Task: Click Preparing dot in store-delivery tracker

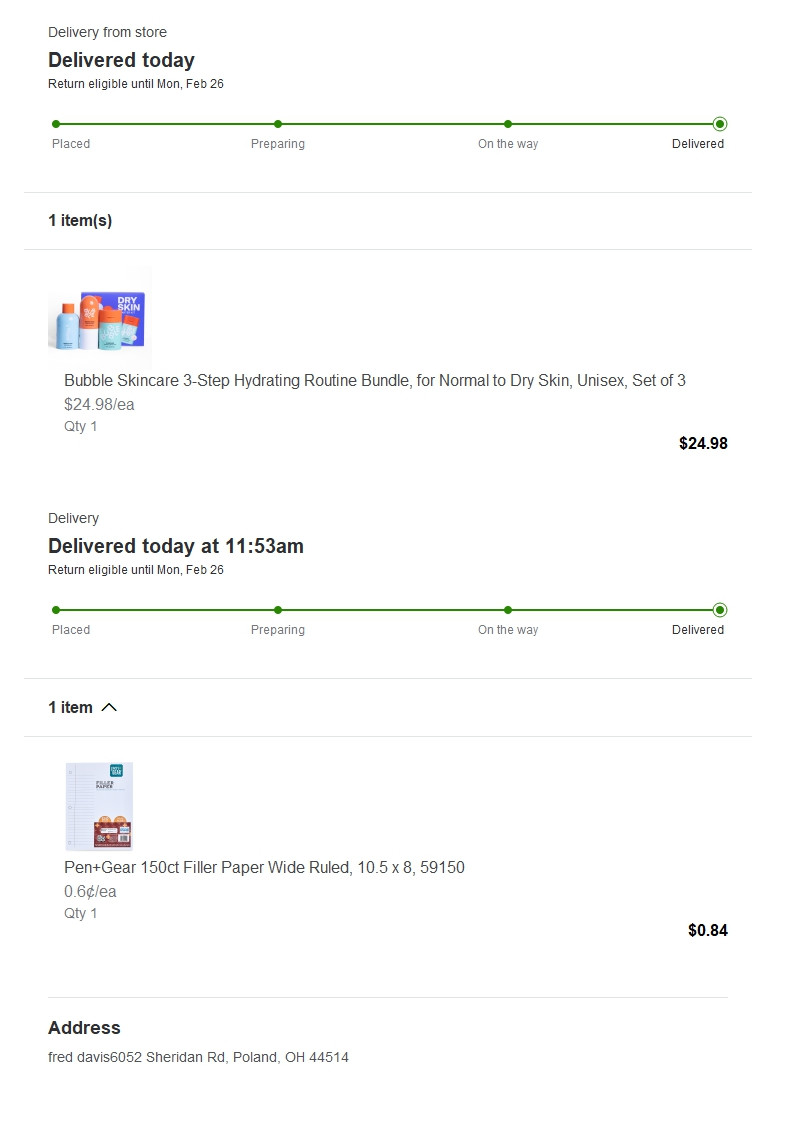Action: click(278, 124)
